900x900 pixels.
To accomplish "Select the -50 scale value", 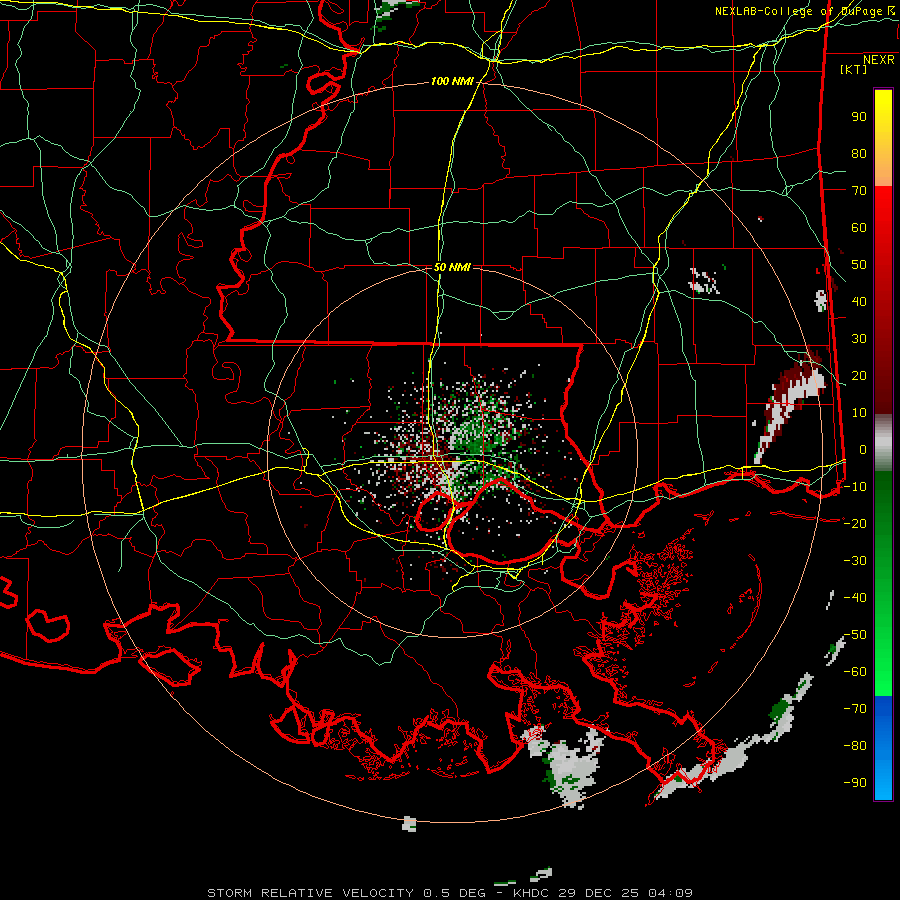I will pyautogui.click(x=855, y=635).
